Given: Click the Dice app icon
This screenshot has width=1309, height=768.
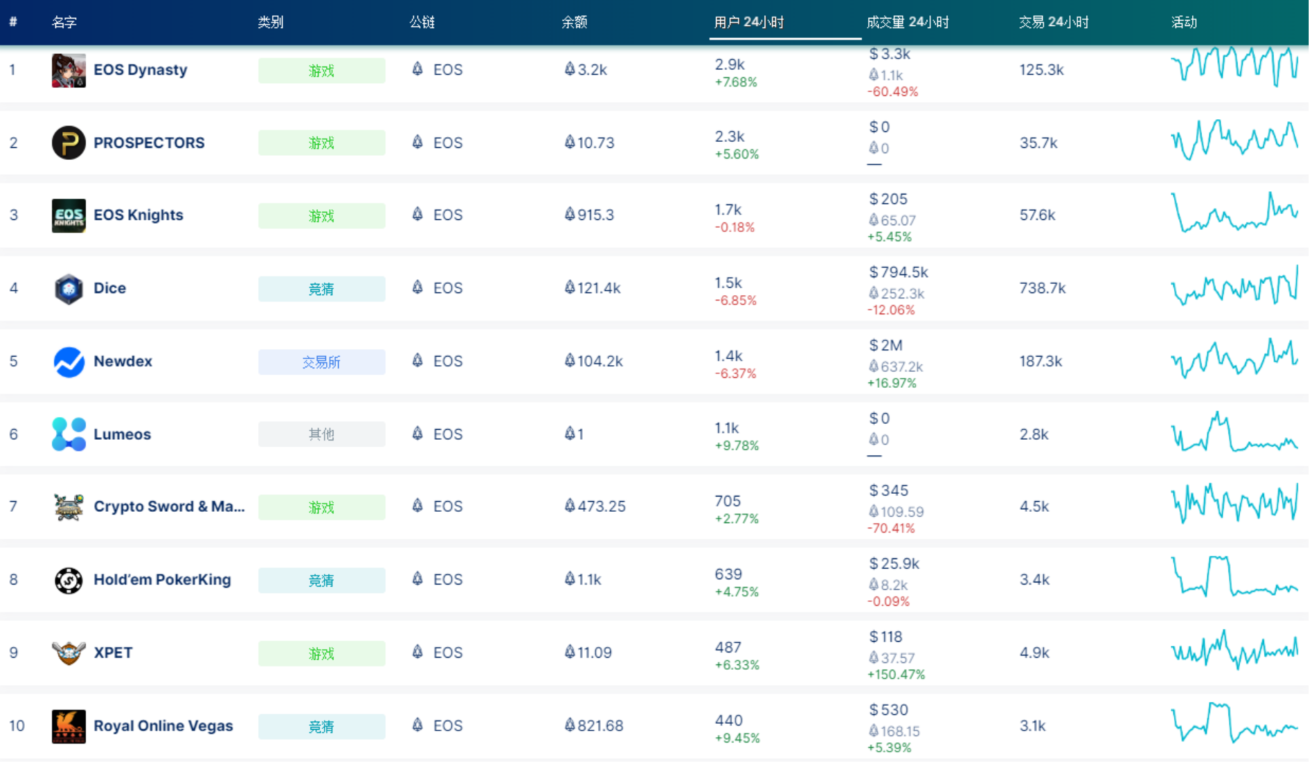Looking at the screenshot, I should pos(69,288).
